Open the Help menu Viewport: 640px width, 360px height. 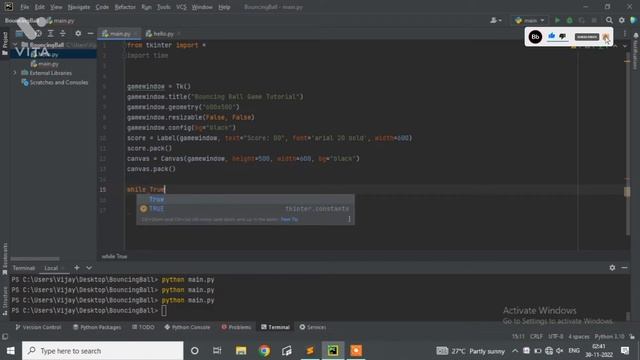pos(224,7)
